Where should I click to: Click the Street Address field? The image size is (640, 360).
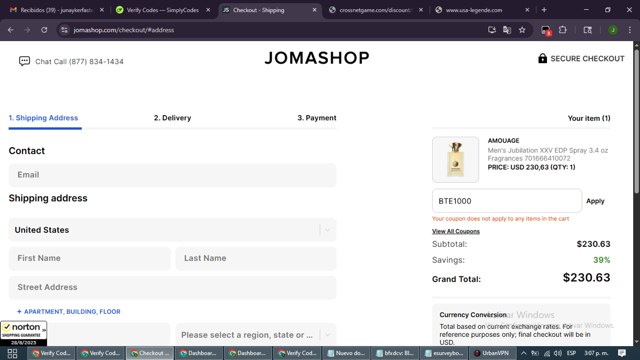pos(172,287)
